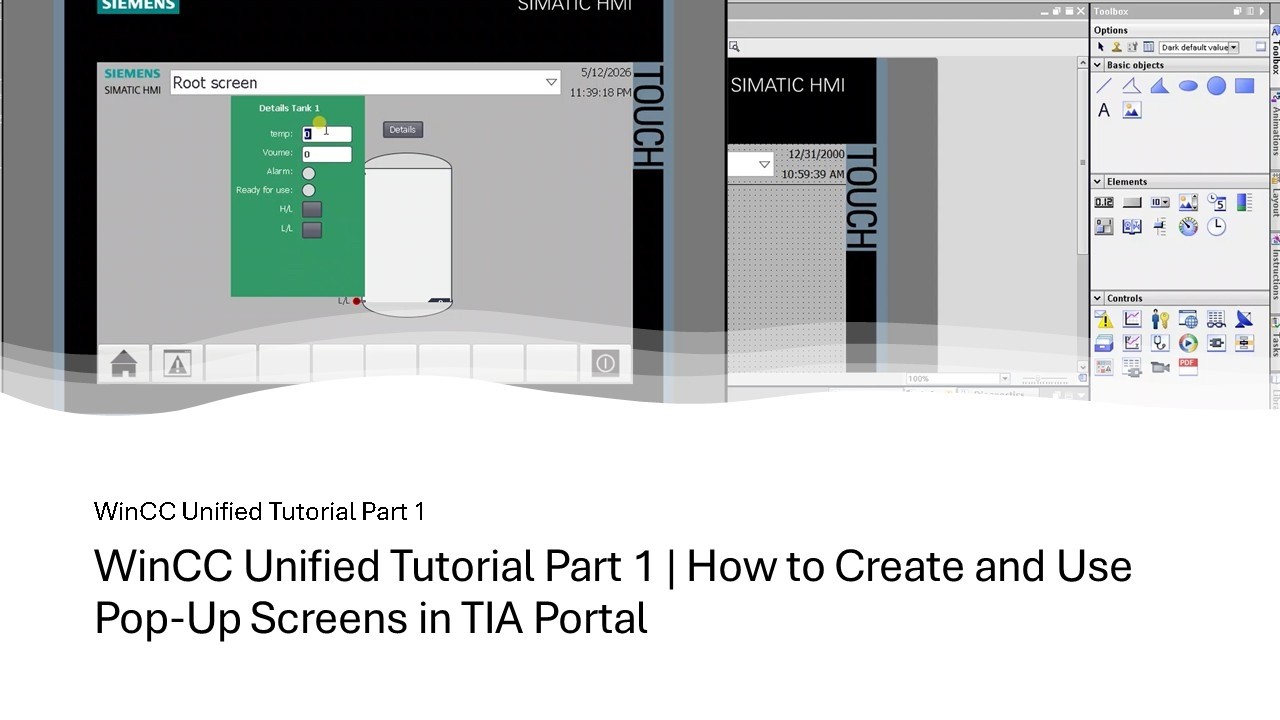Viewport: 1280px width, 720px height.
Task: Choose the Web browser control icon
Action: pyautogui.click(x=1188, y=319)
